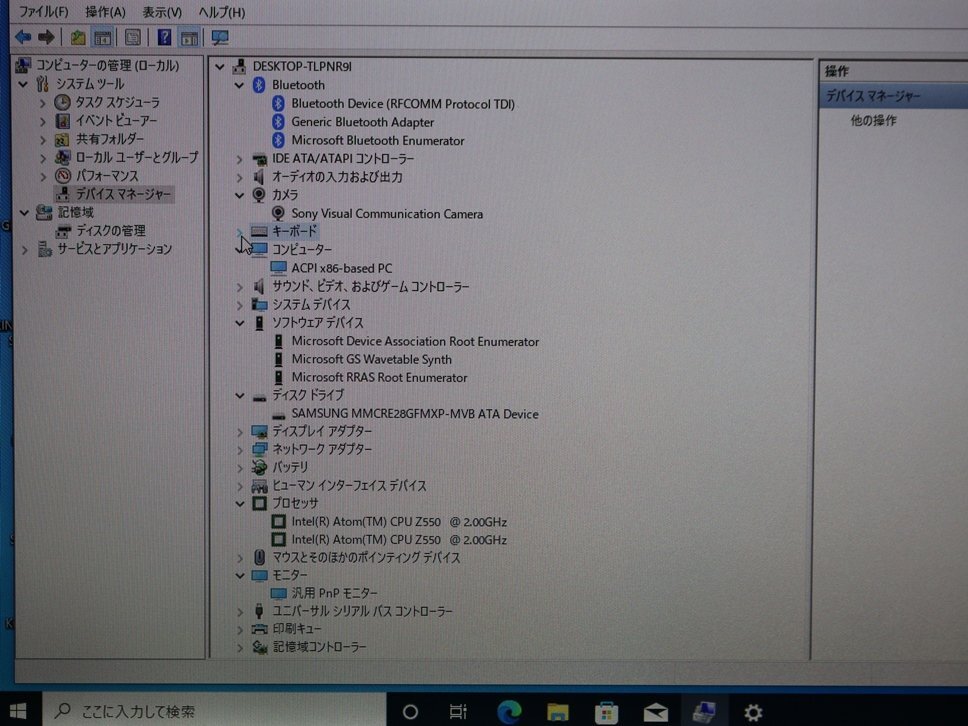Image resolution: width=968 pixels, height=726 pixels.
Task: Select 記憶域コントローラー category
Action: [x=319, y=647]
